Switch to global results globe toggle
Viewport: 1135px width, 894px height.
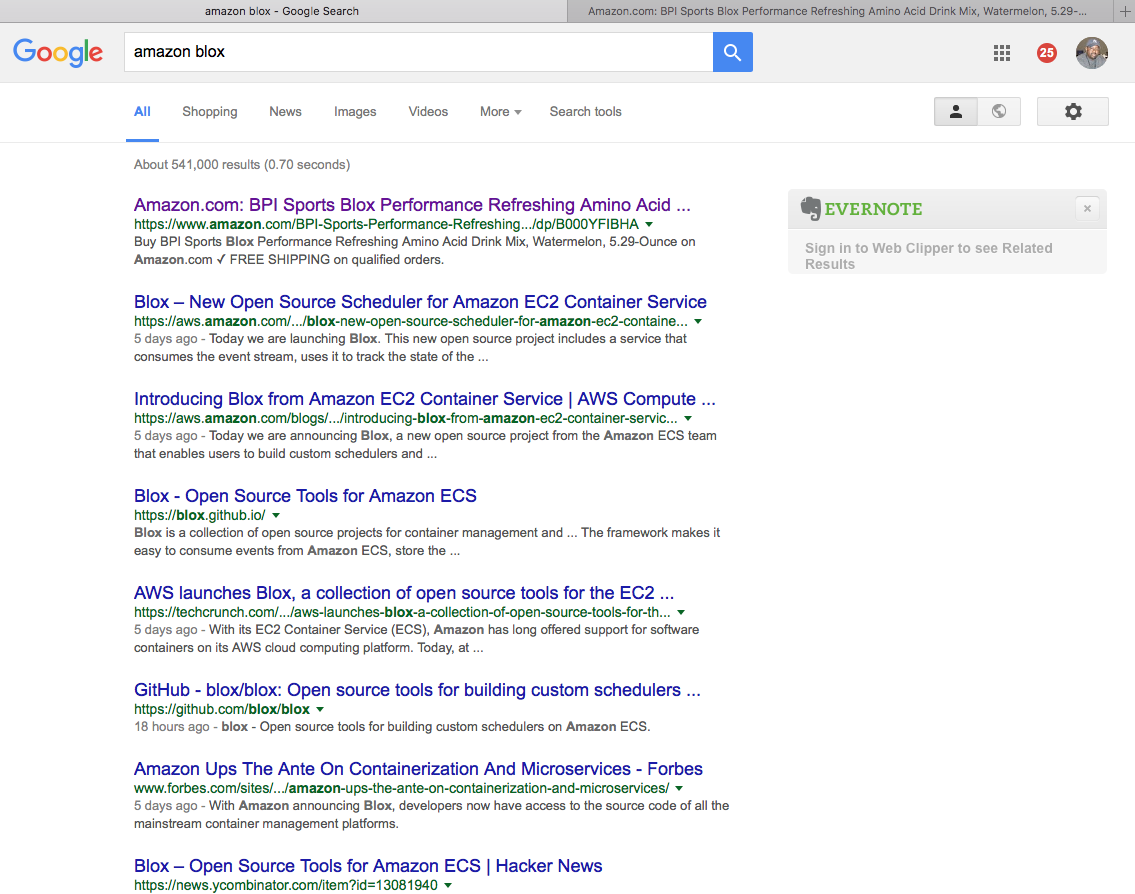point(998,112)
